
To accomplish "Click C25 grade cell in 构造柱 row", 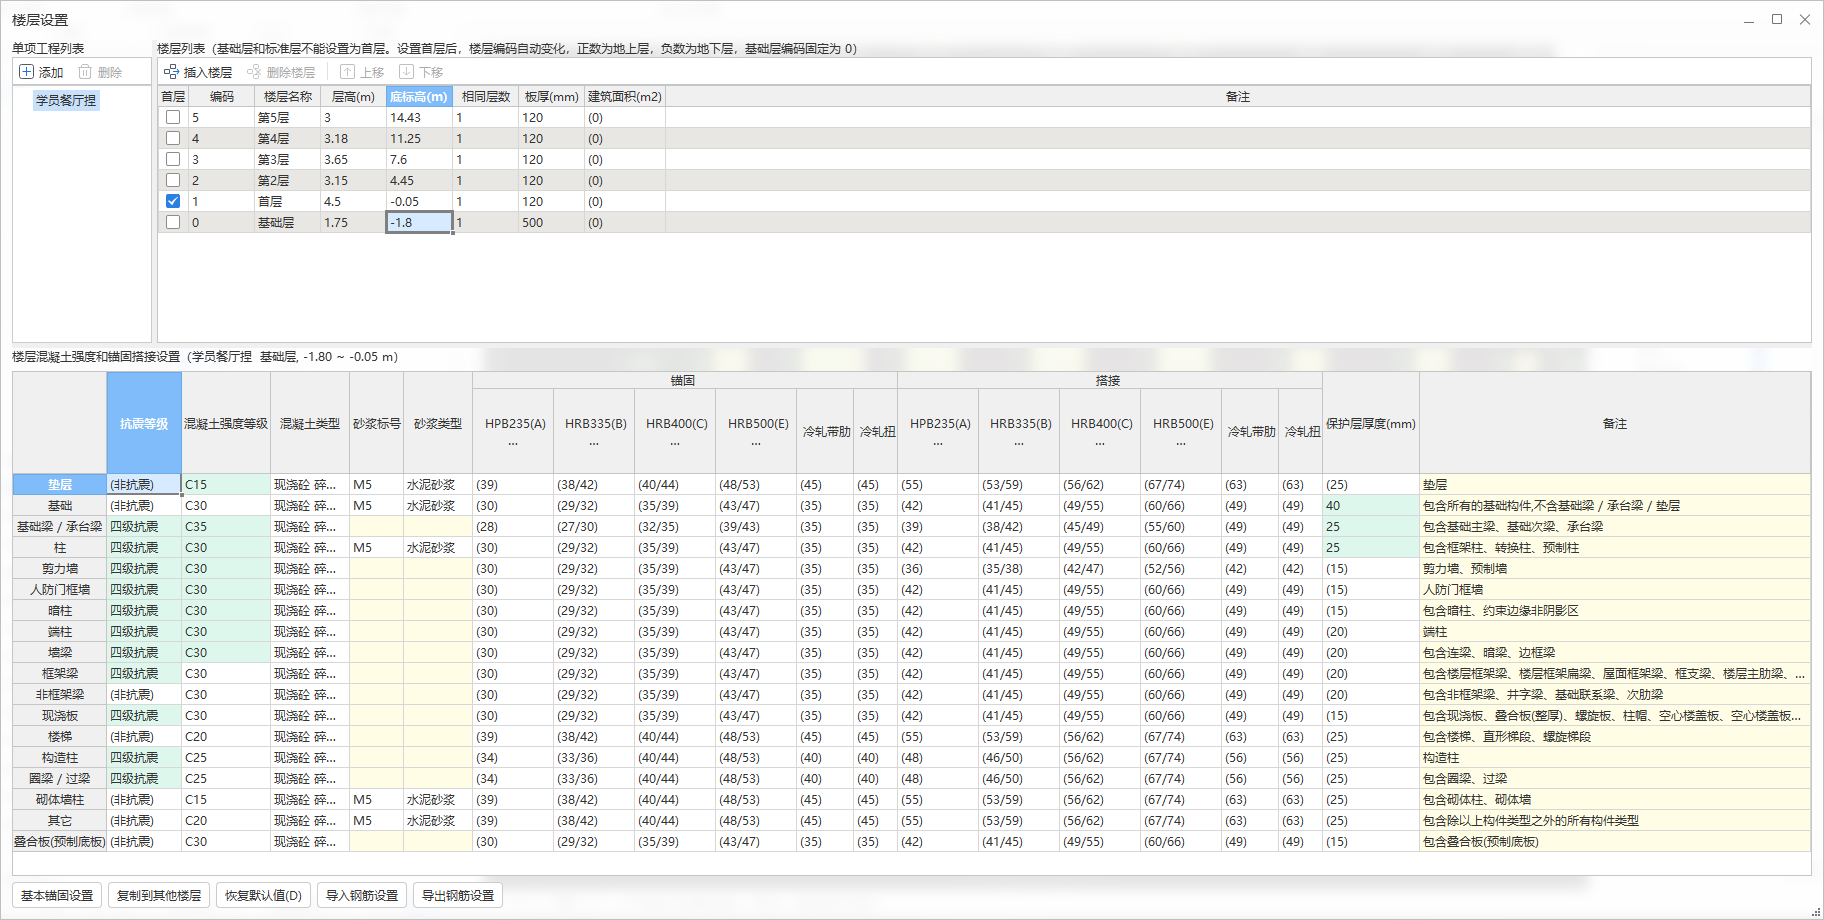I will coord(226,757).
